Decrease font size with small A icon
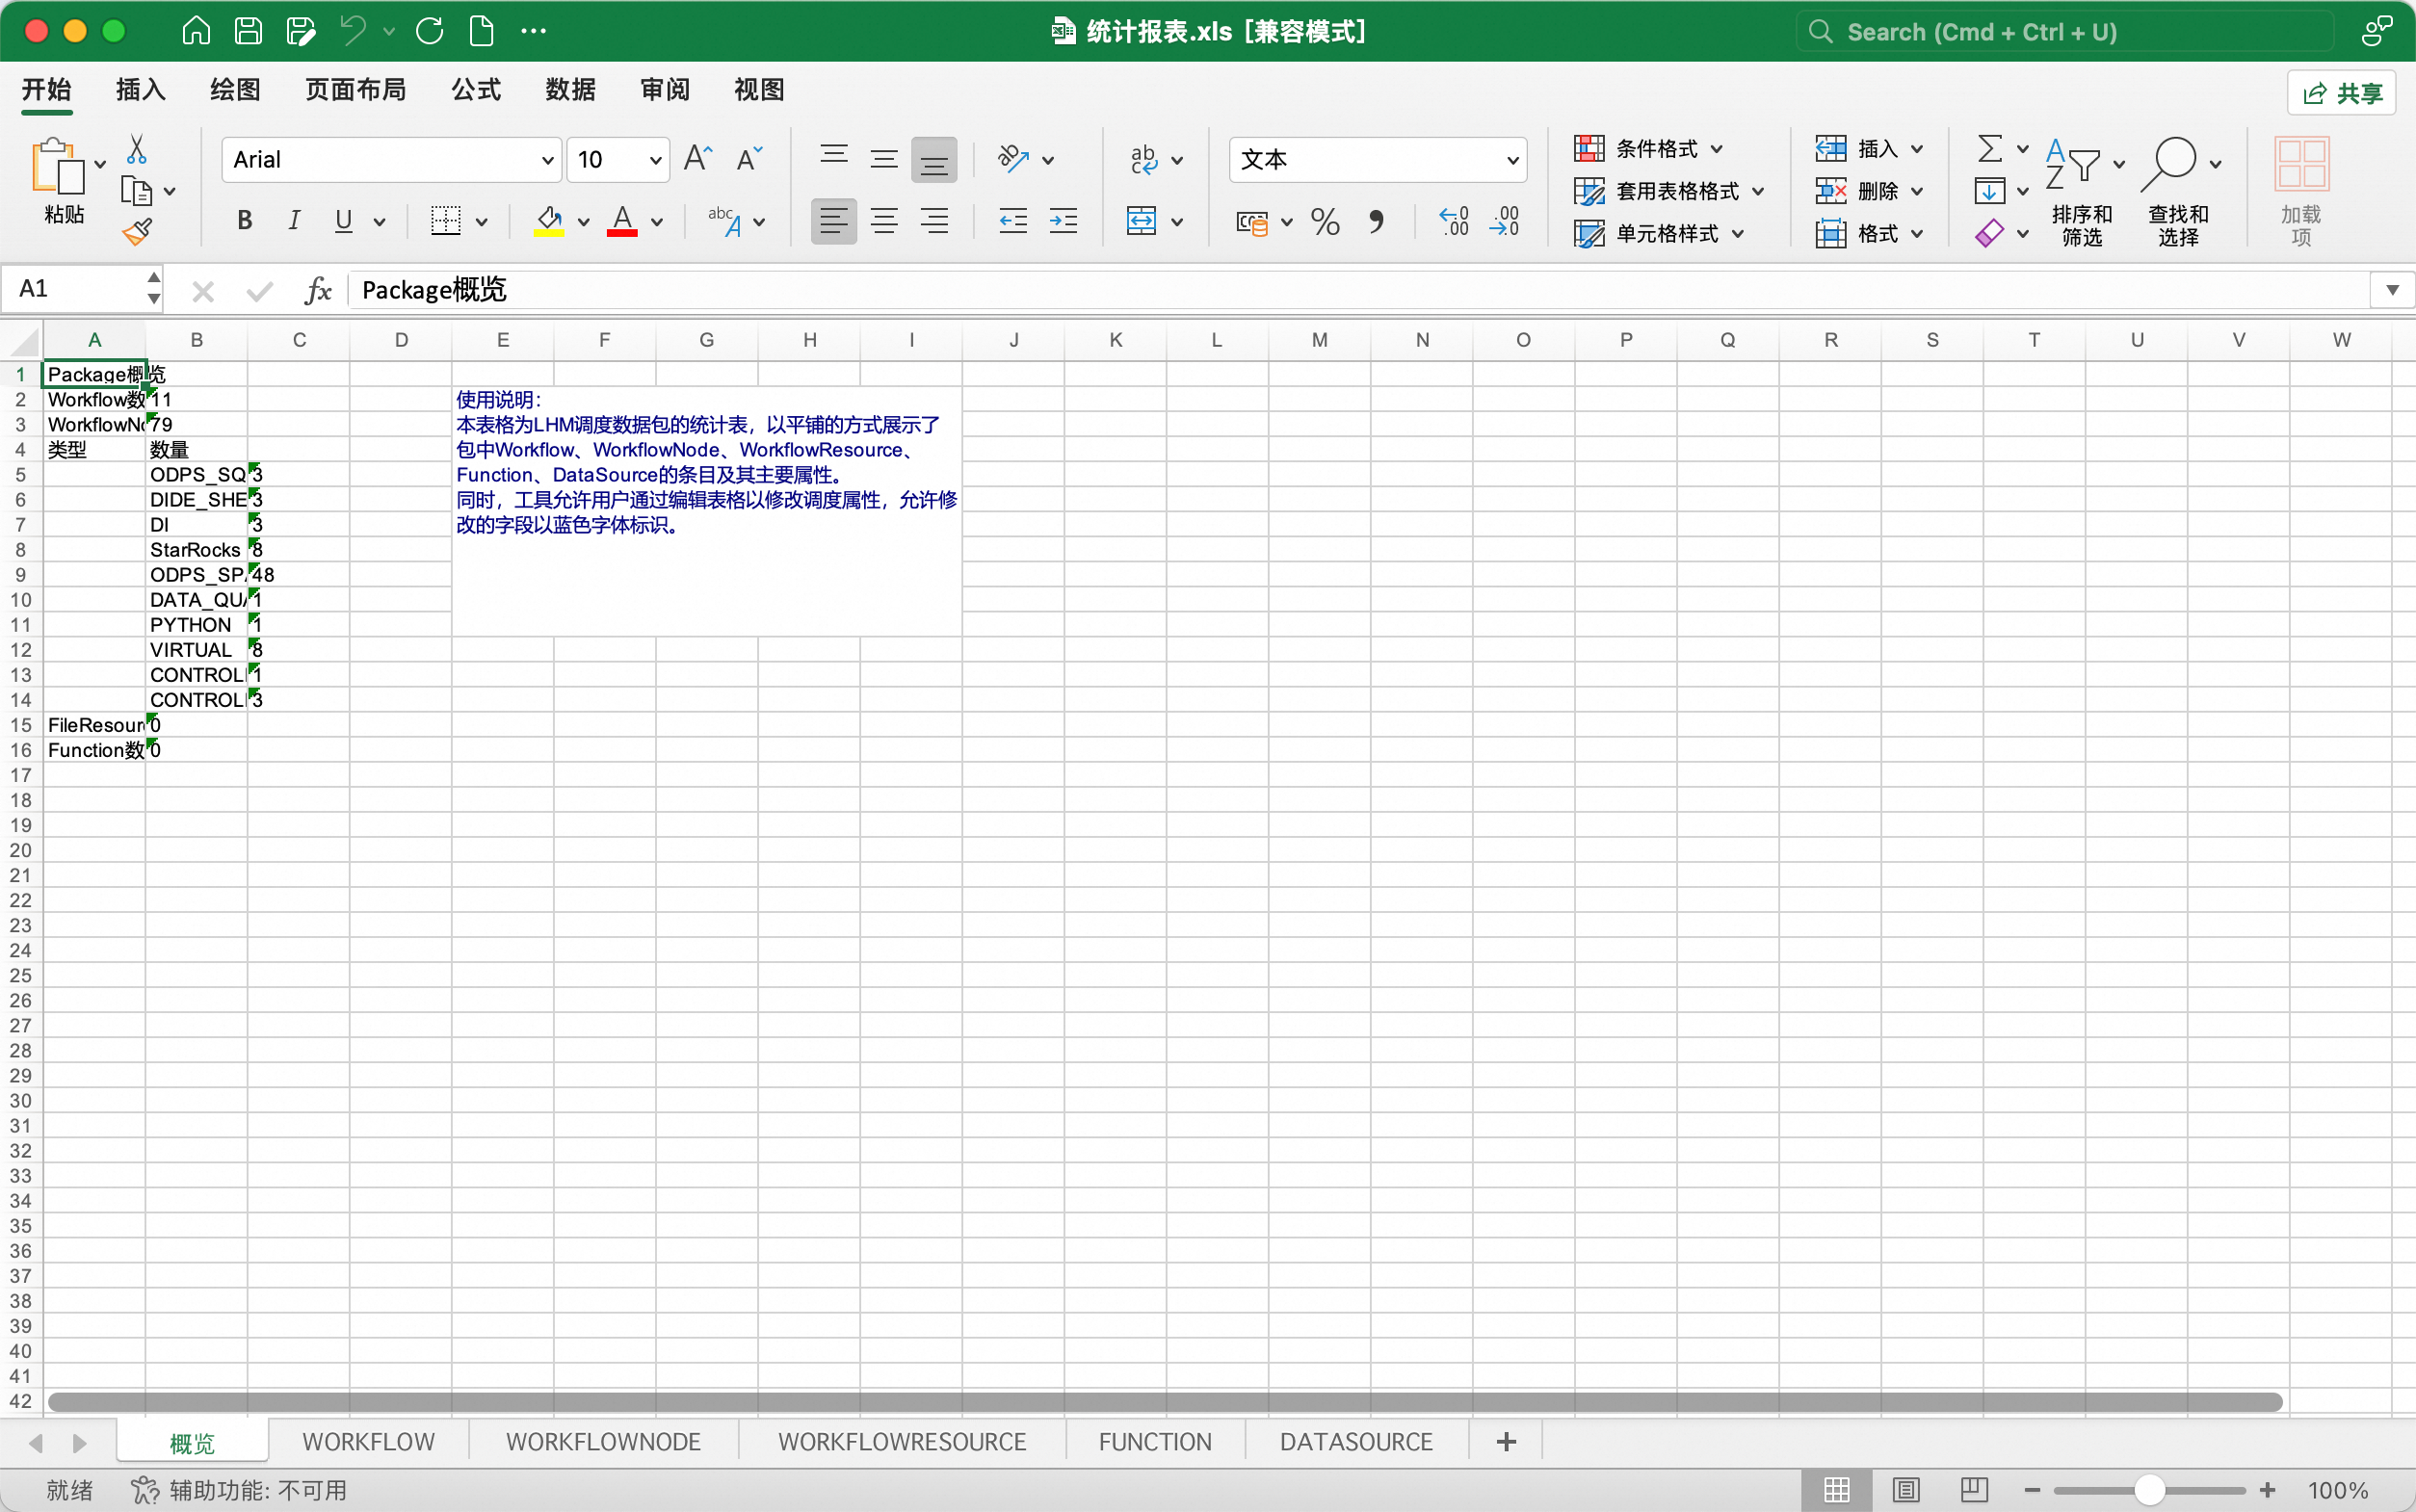Image resolution: width=2416 pixels, height=1512 pixels. click(749, 159)
